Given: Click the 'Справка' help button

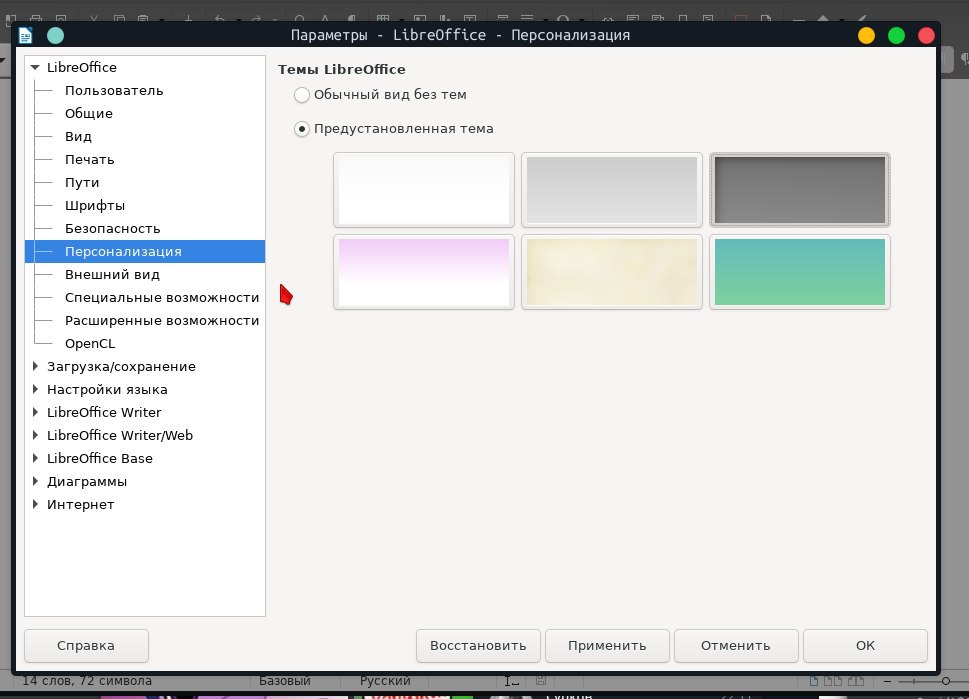Looking at the screenshot, I should 86,645.
